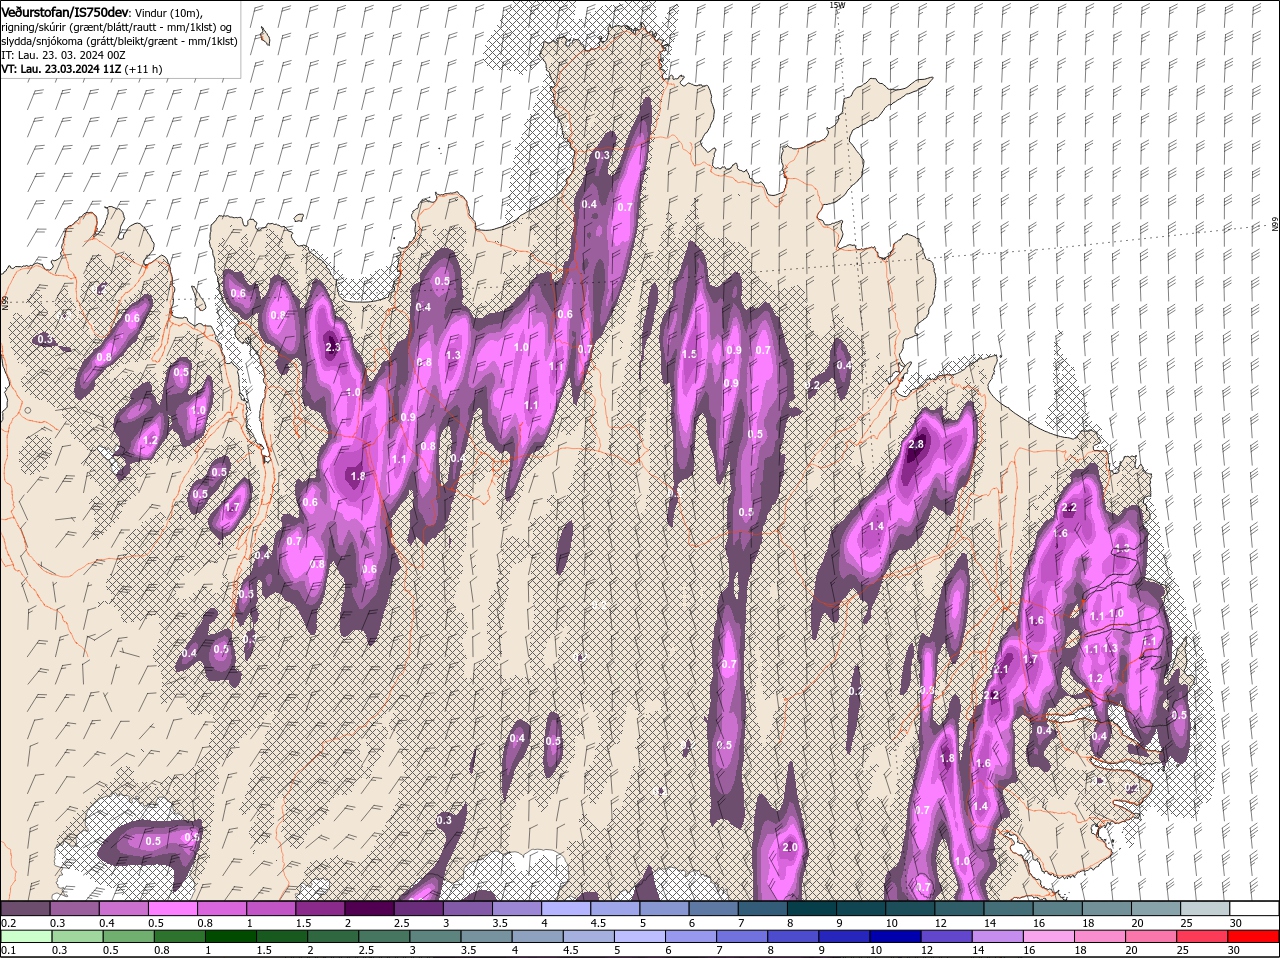Click the "0.1" label under the bottom legend bar
The width and height of the screenshot is (1280, 958).
[9, 950]
